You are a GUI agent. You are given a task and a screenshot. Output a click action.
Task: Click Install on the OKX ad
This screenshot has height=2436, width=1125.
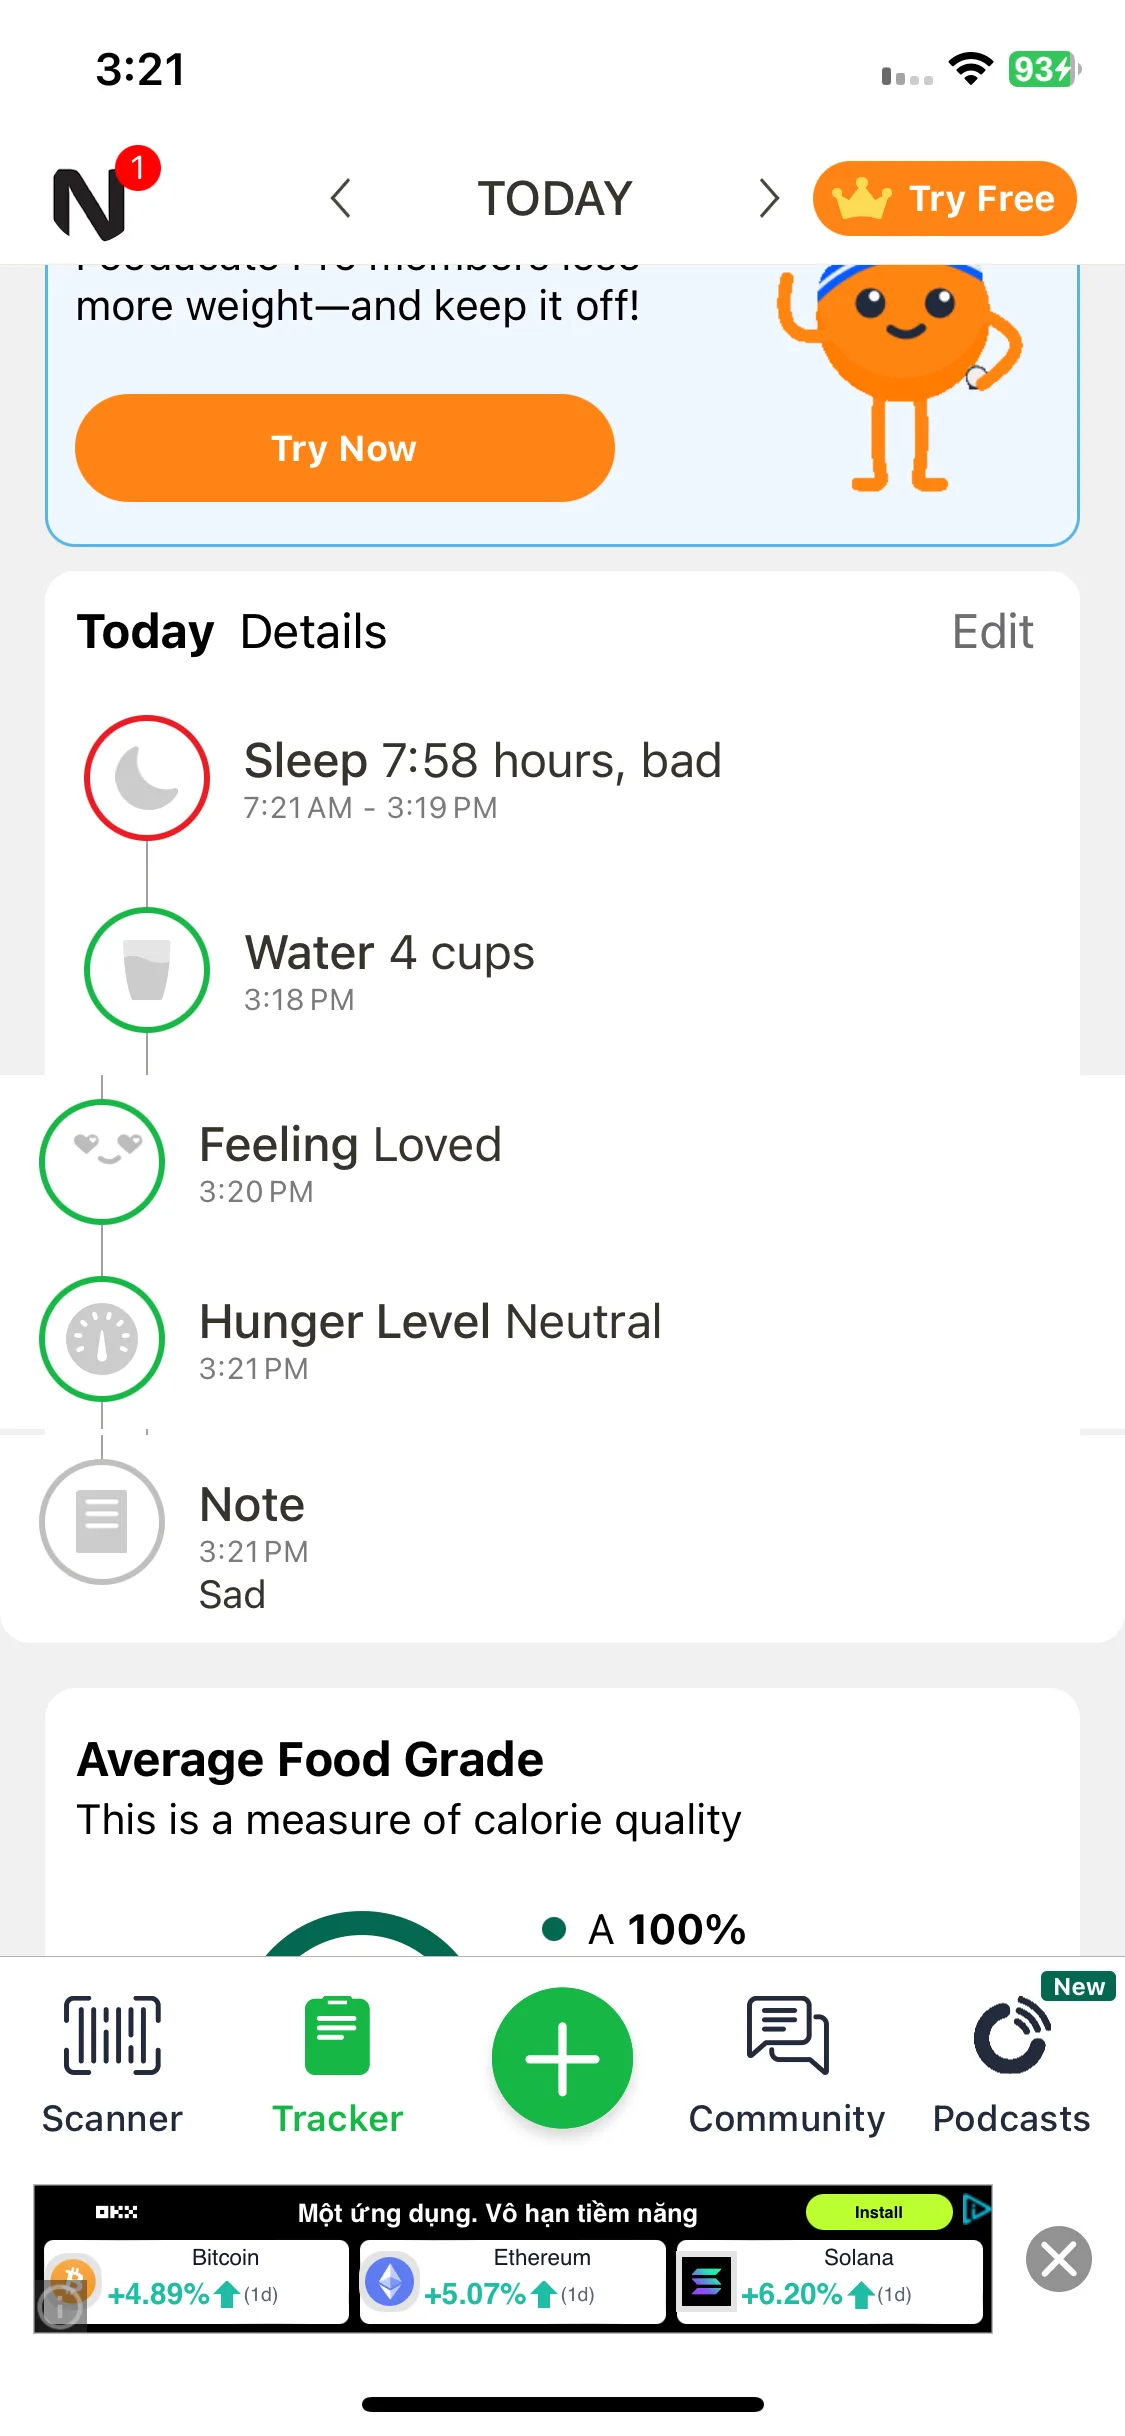tap(879, 2212)
